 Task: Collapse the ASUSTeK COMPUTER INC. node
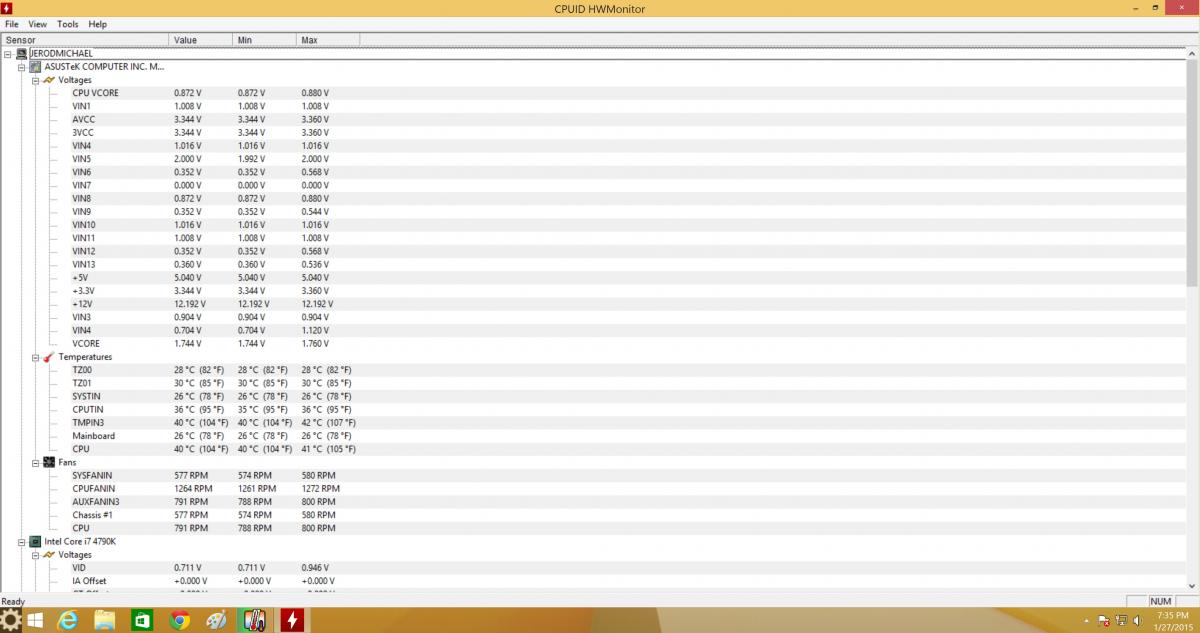click(22, 67)
